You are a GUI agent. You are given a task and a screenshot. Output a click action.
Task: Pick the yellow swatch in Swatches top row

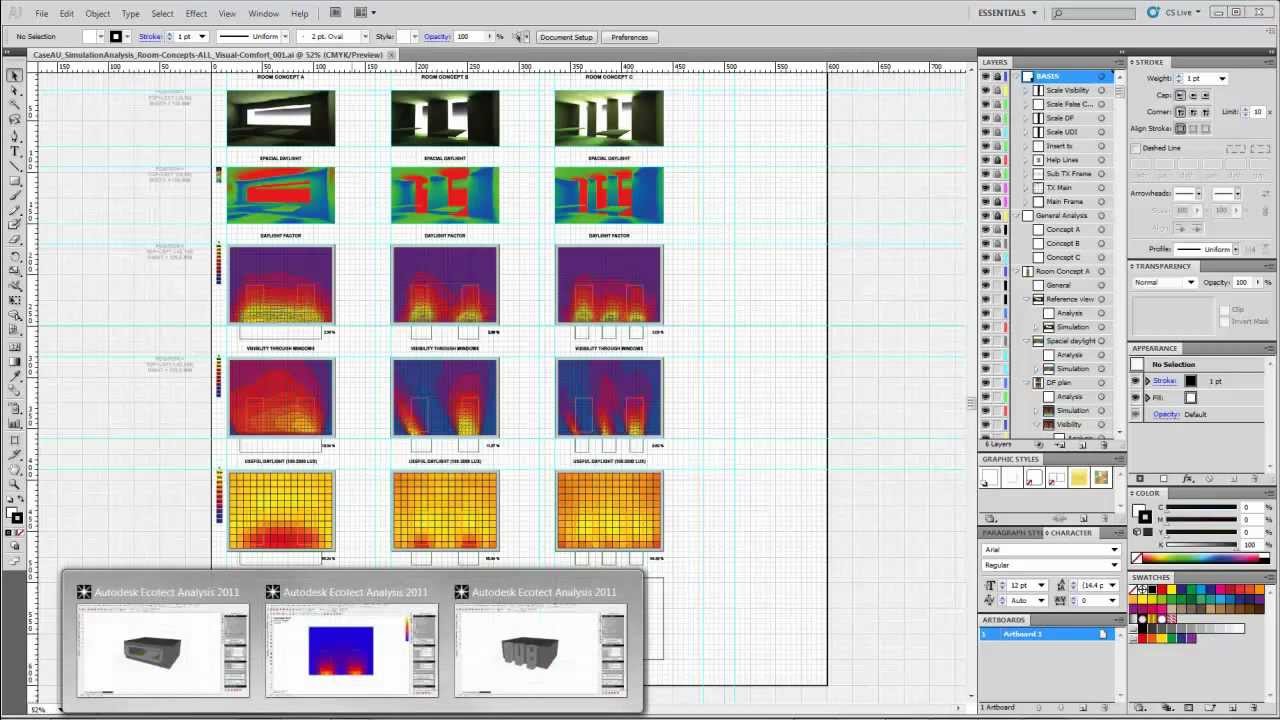click(x=1172, y=590)
